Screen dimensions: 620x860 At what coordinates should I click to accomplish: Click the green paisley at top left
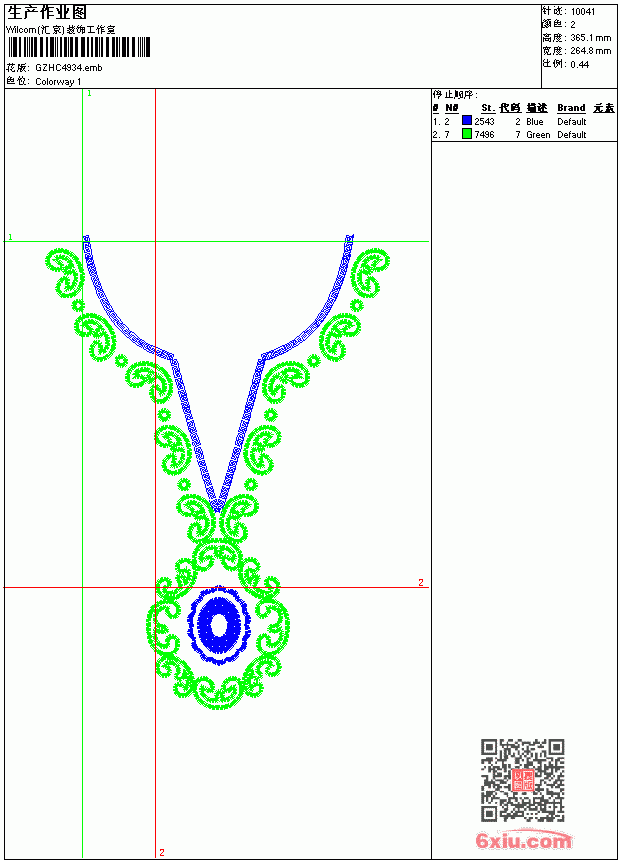tap(65, 271)
